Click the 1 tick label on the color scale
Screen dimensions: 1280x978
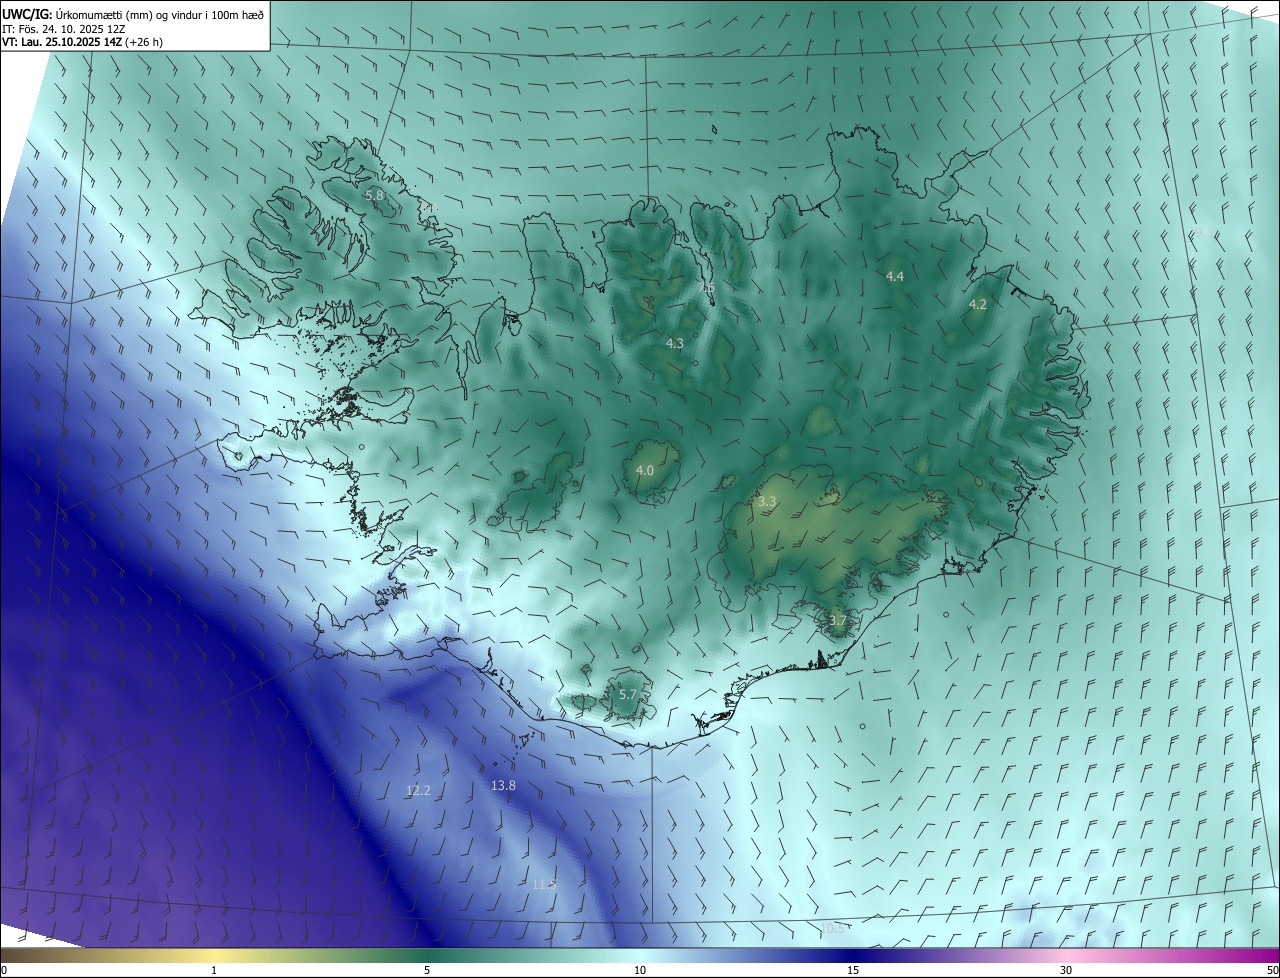(214, 970)
